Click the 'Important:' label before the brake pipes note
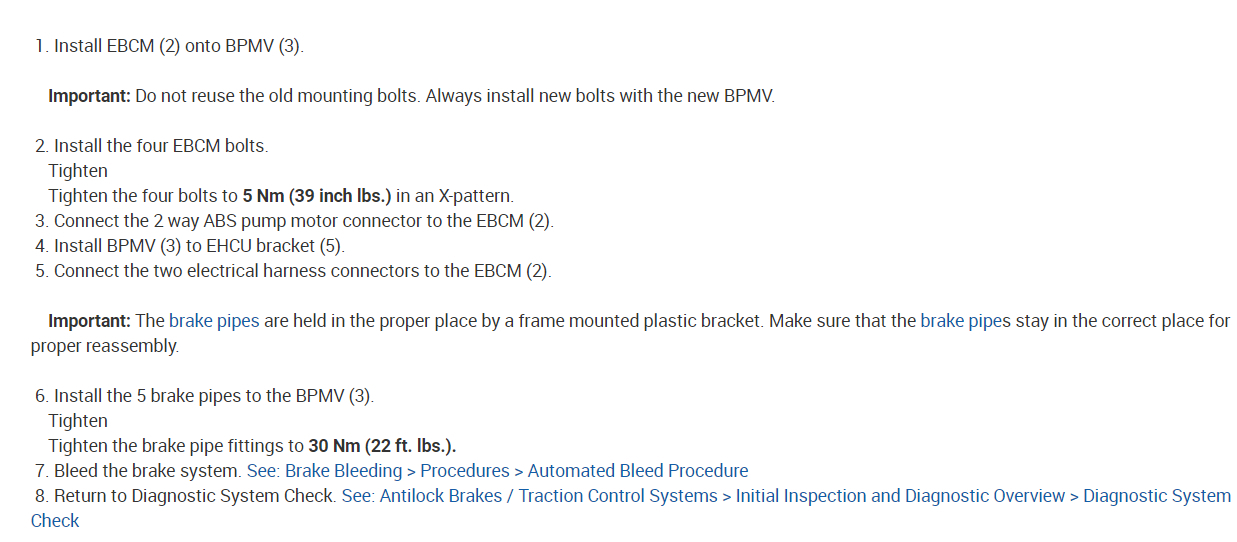The height and width of the screenshot is (542, 1237). (89, 321)
